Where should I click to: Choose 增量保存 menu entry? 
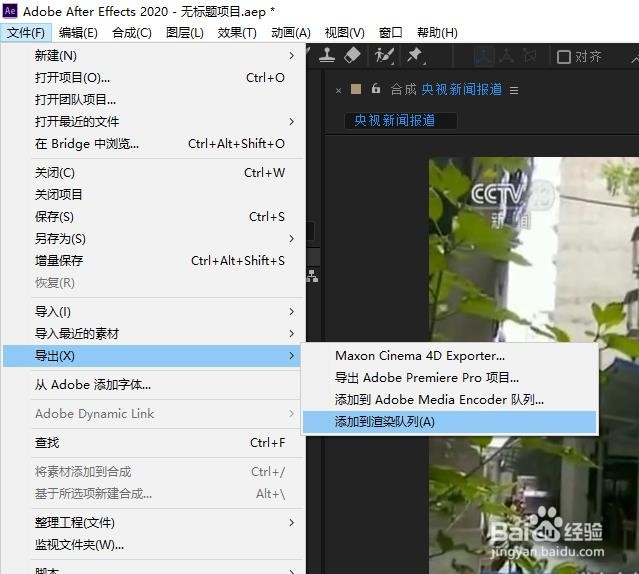pyautogui.click(x=154, y=261)
